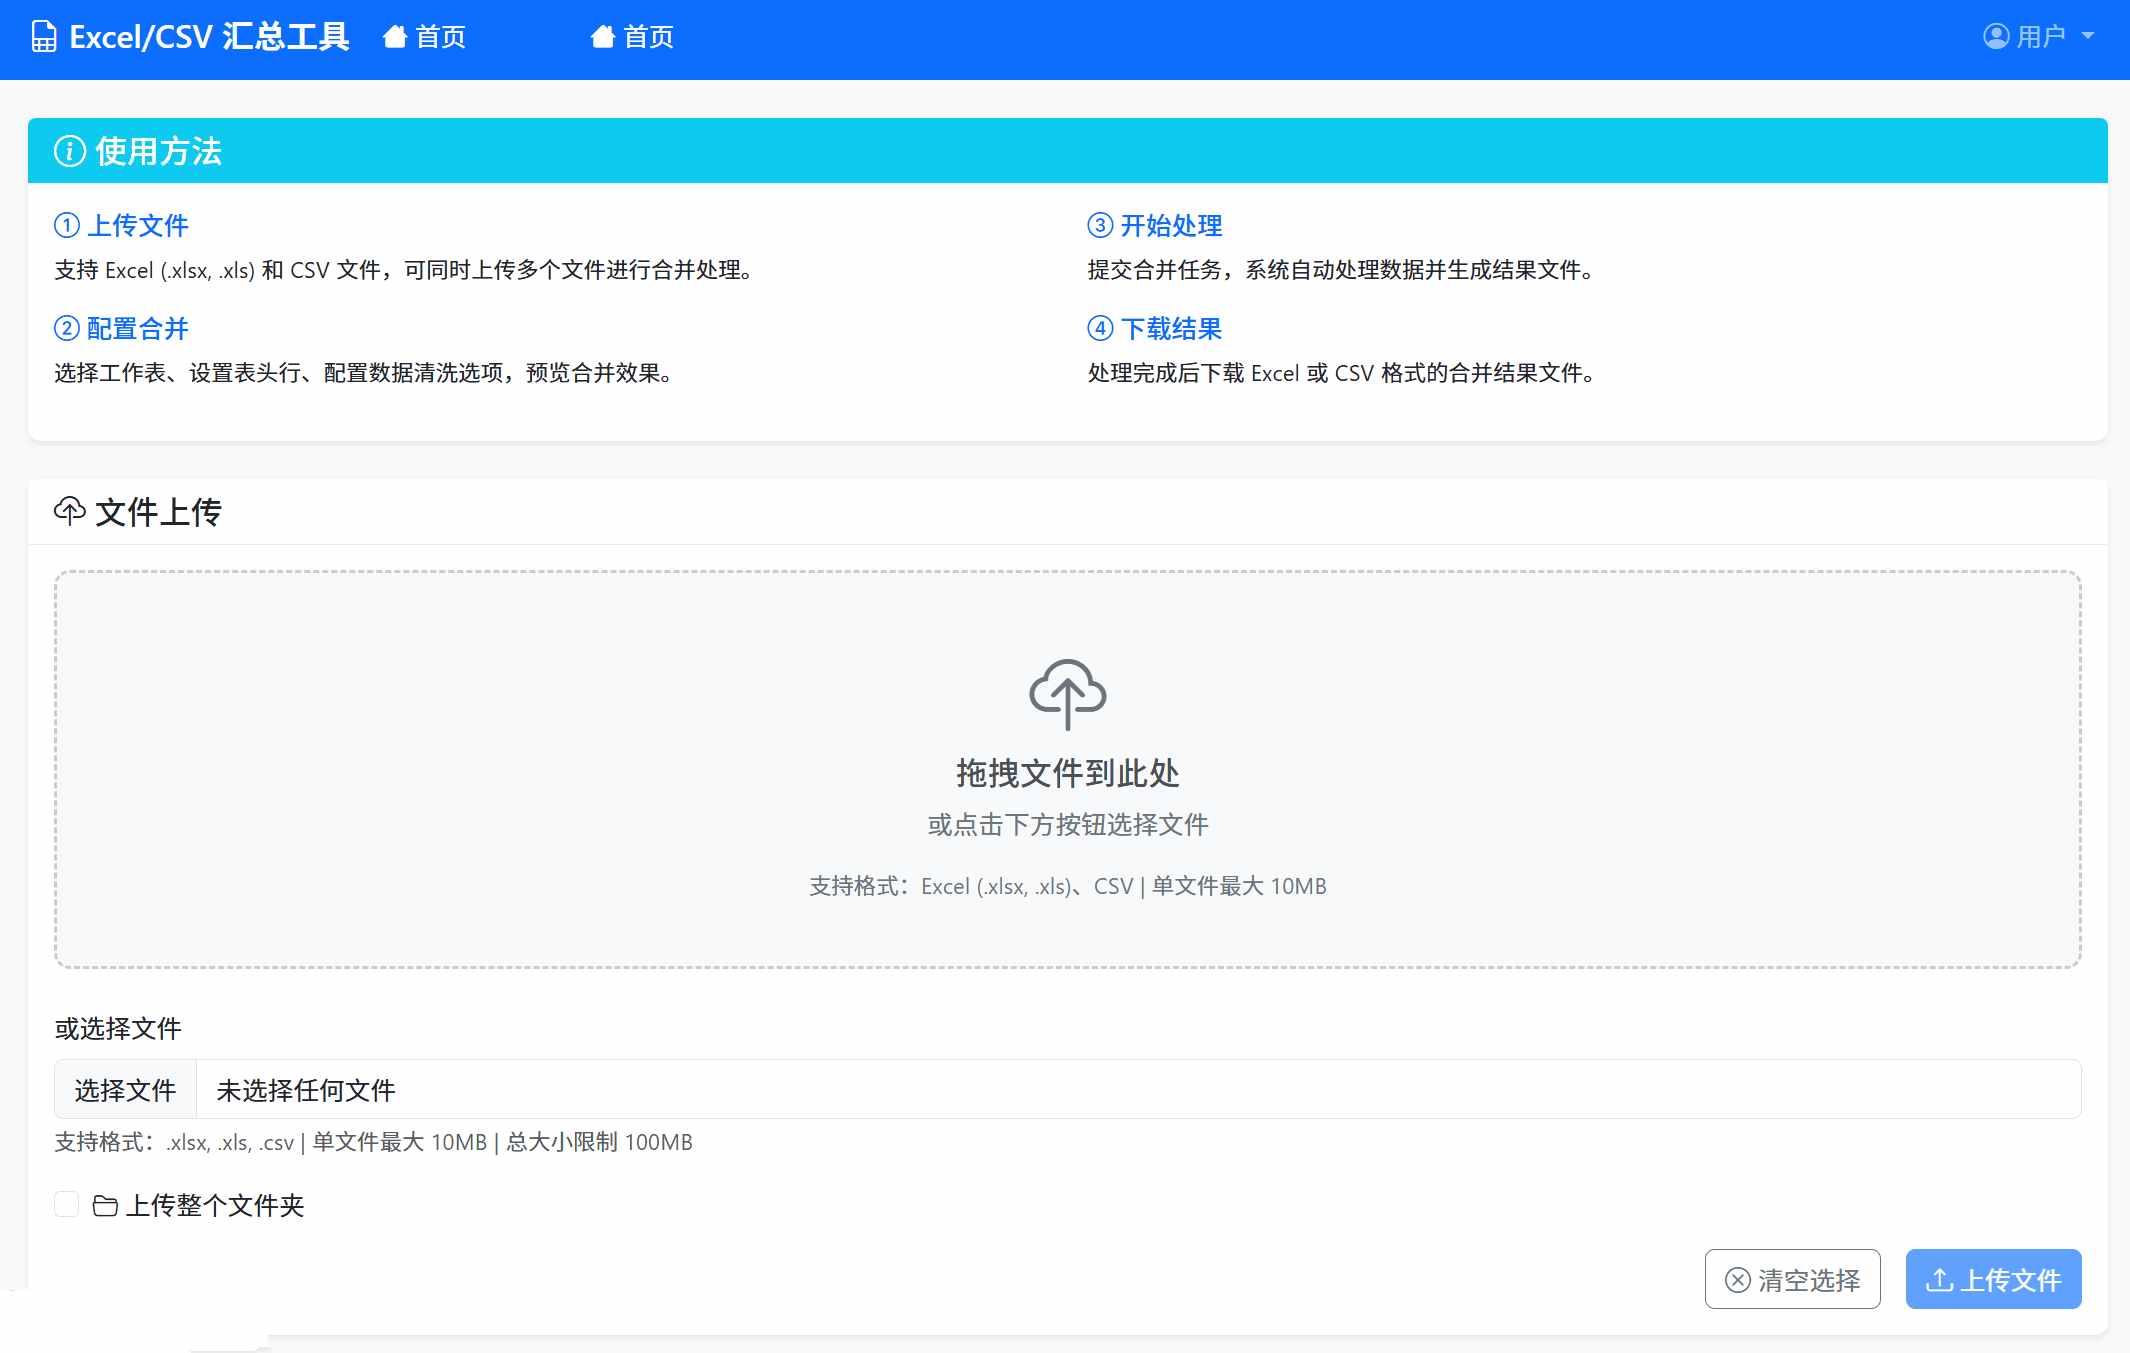Go to the second 首页 nav item
Image resolution: width=2130 pixels, height=1353 pixels.
point(648,37)
